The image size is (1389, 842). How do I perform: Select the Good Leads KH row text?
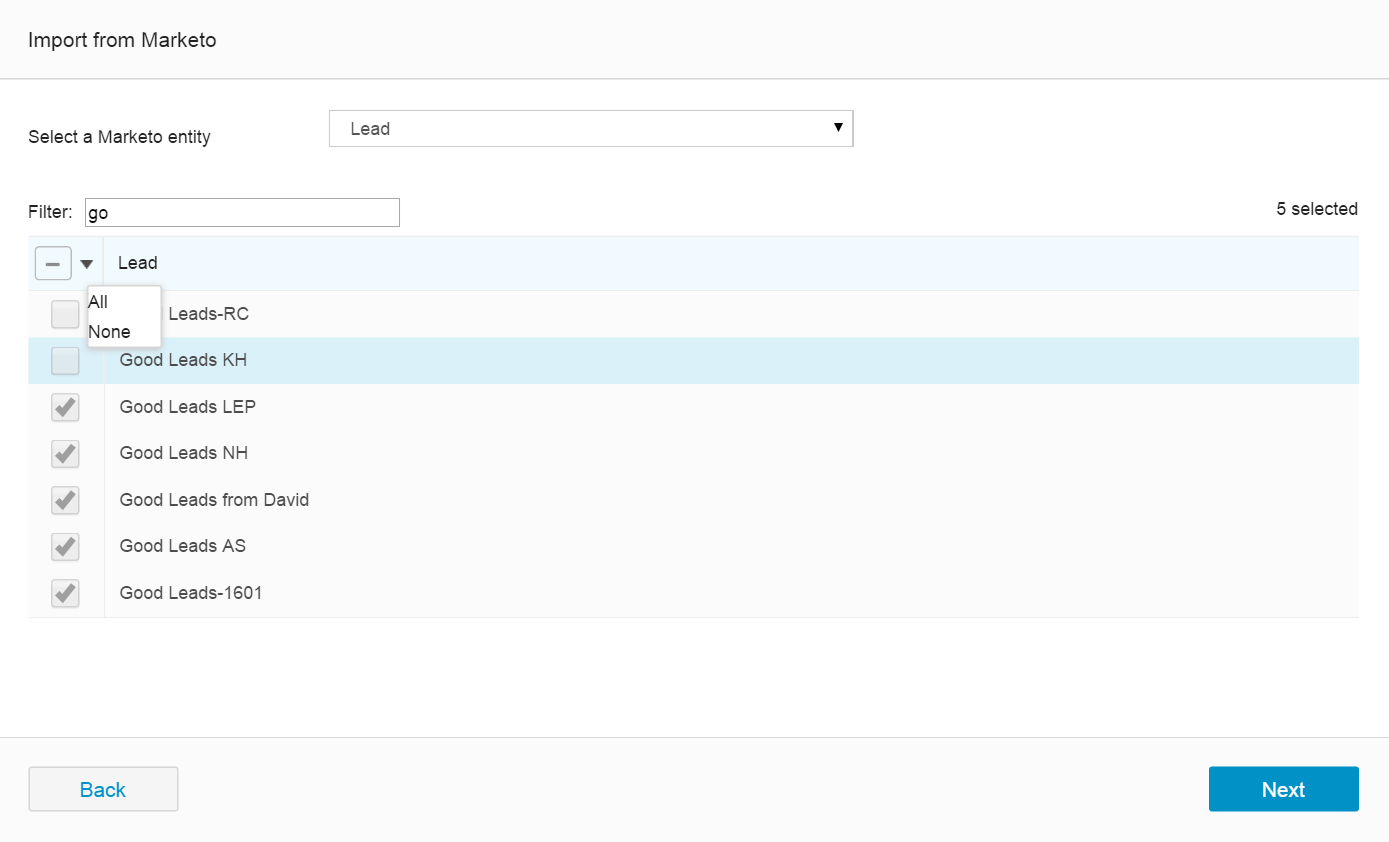pyautogui.click(x=183, y=360)
